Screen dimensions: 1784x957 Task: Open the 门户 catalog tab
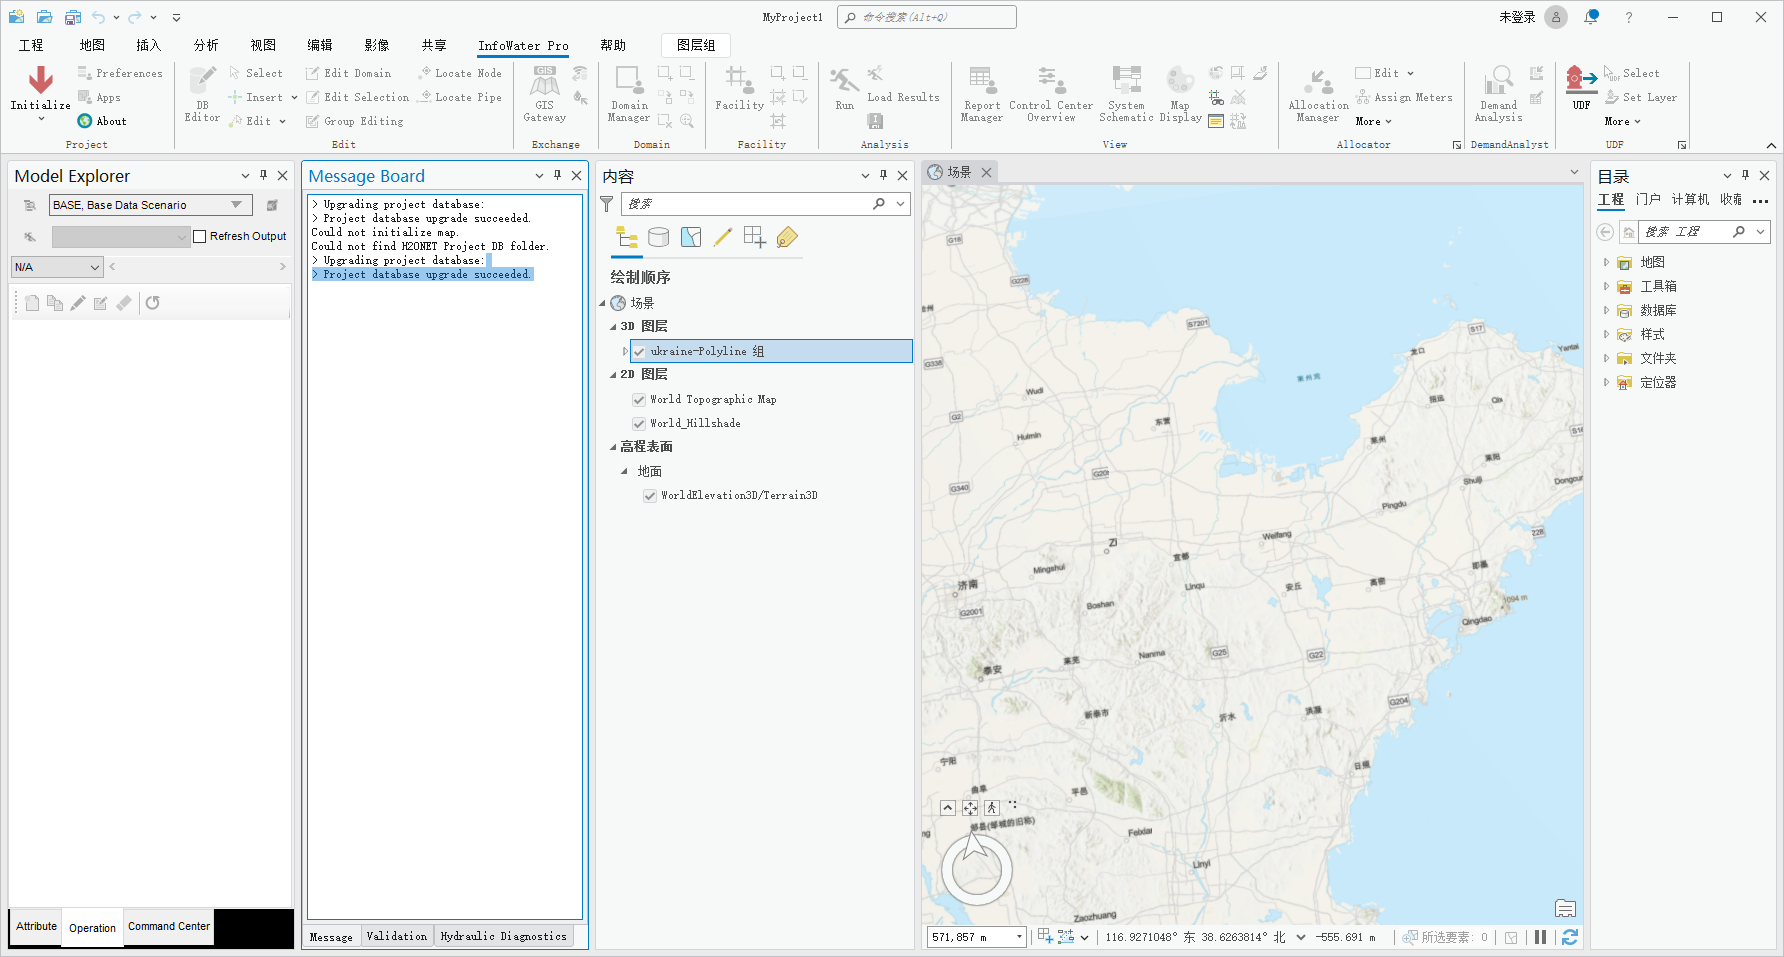(1648, 199)
